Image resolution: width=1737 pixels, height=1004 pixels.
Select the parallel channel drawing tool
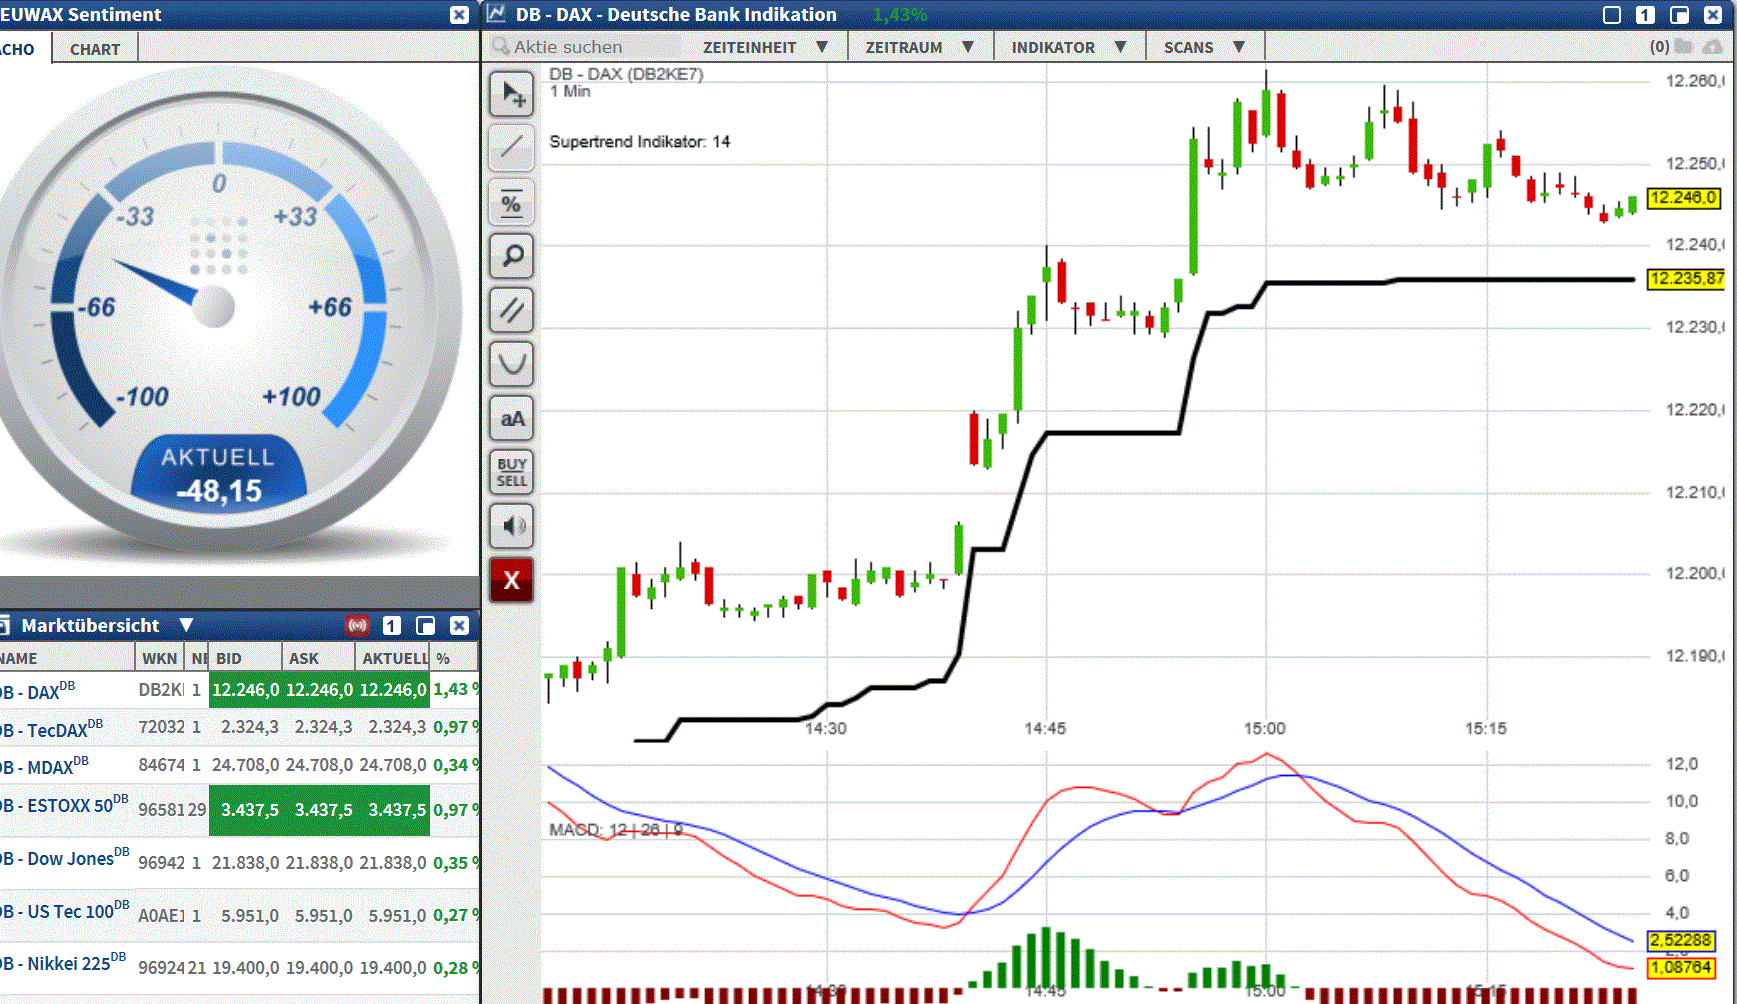[511, 310]
